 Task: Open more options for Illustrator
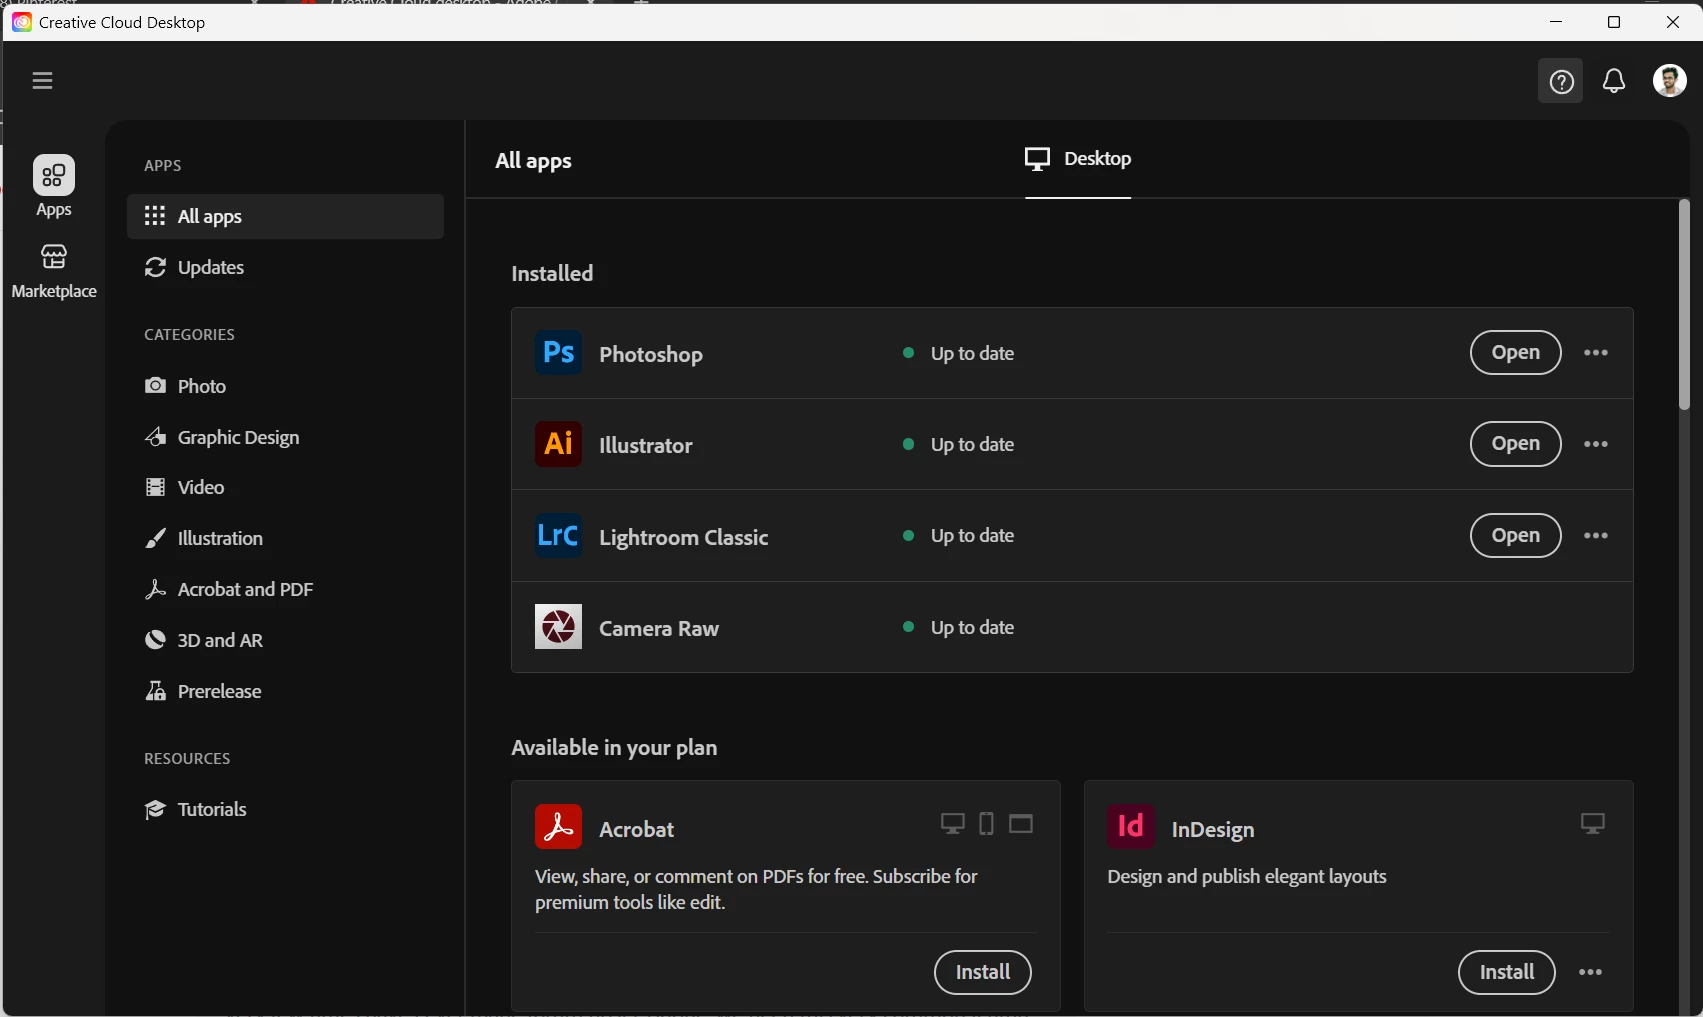coord(1596,444)
